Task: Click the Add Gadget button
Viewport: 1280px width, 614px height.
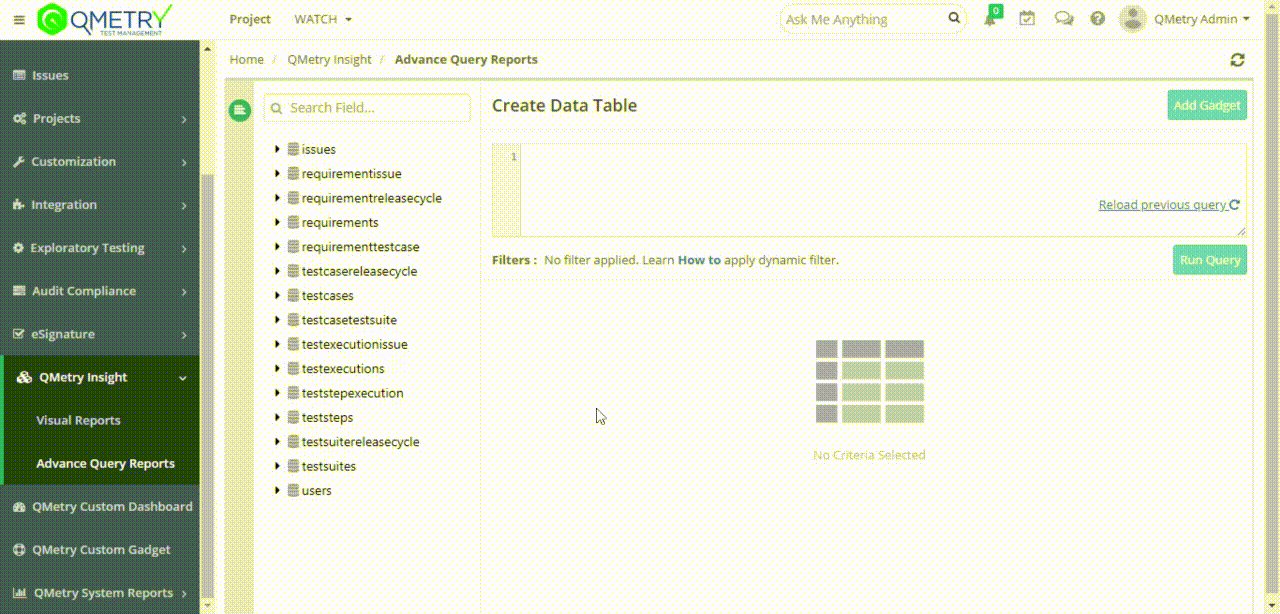Action: (1207, 105)
